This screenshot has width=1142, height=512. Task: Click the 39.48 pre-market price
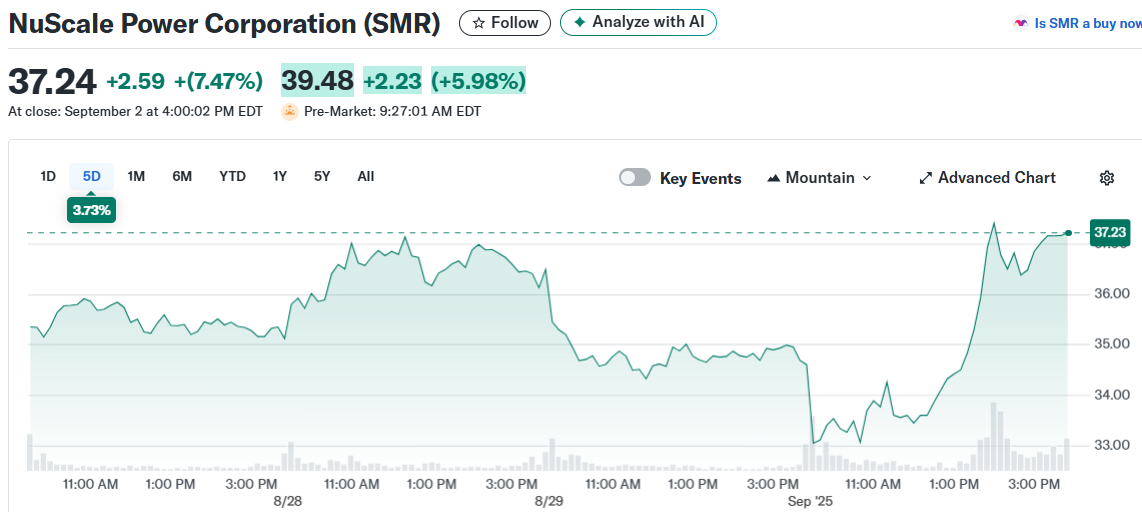pos(318,80)
